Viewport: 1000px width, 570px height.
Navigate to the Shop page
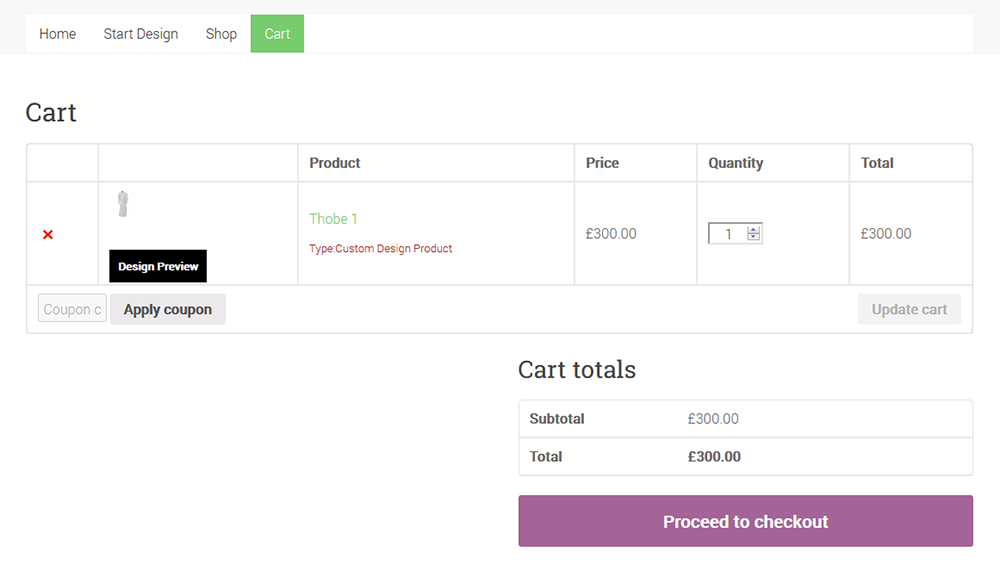[221, 34]
